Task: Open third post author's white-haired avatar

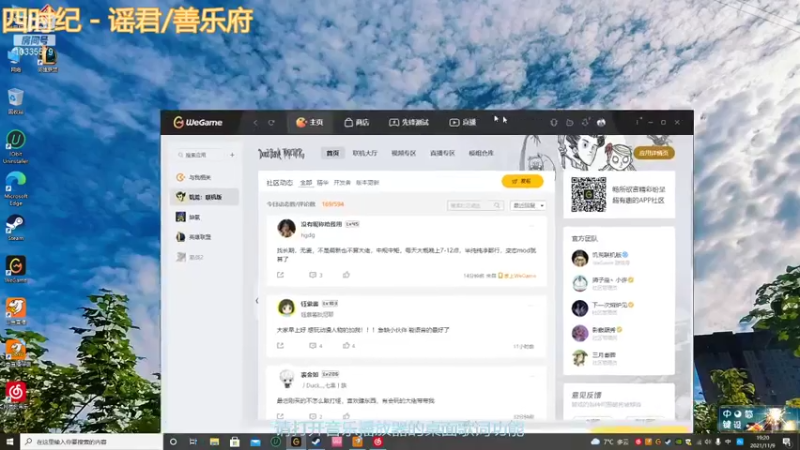Action: [x=286, y=379]
